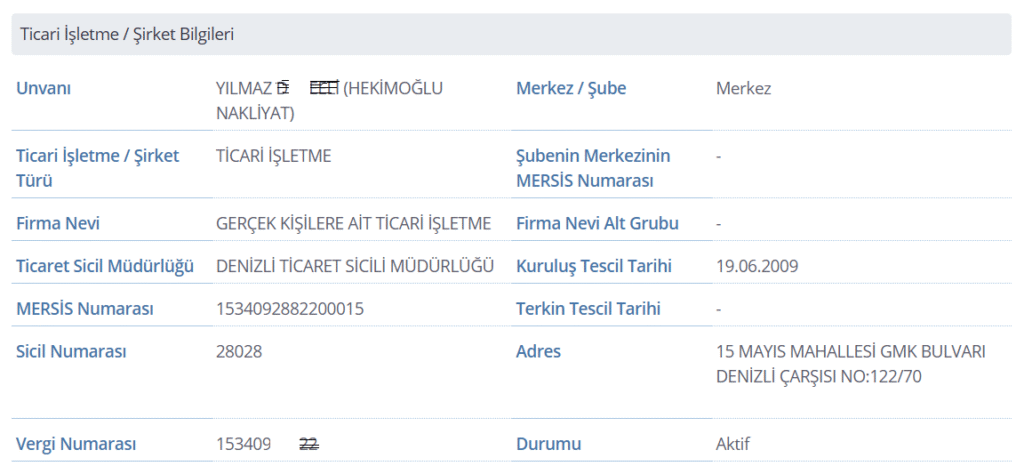Select the company title text beside Unvanı

click(328, 100)
